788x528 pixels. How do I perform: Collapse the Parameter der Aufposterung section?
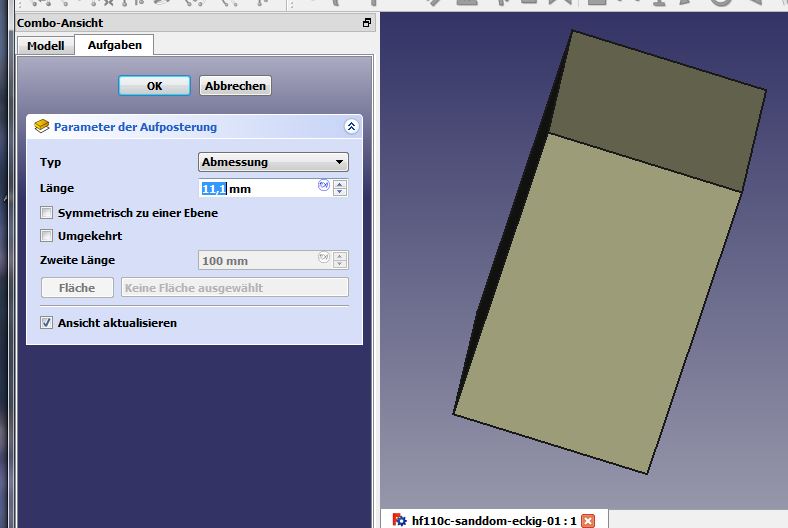pyautogui.click(x=350, y=127)
